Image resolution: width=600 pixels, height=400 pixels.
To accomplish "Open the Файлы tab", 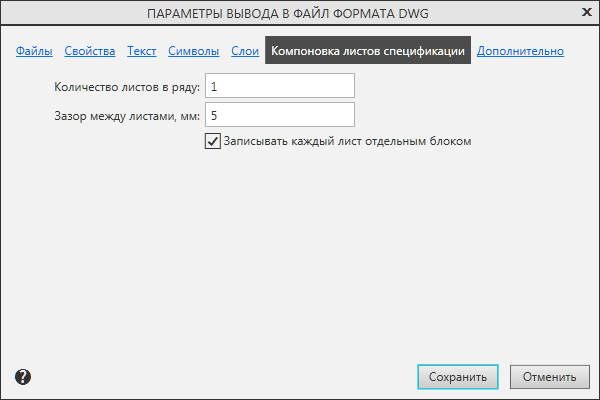I will coord(34,51).
